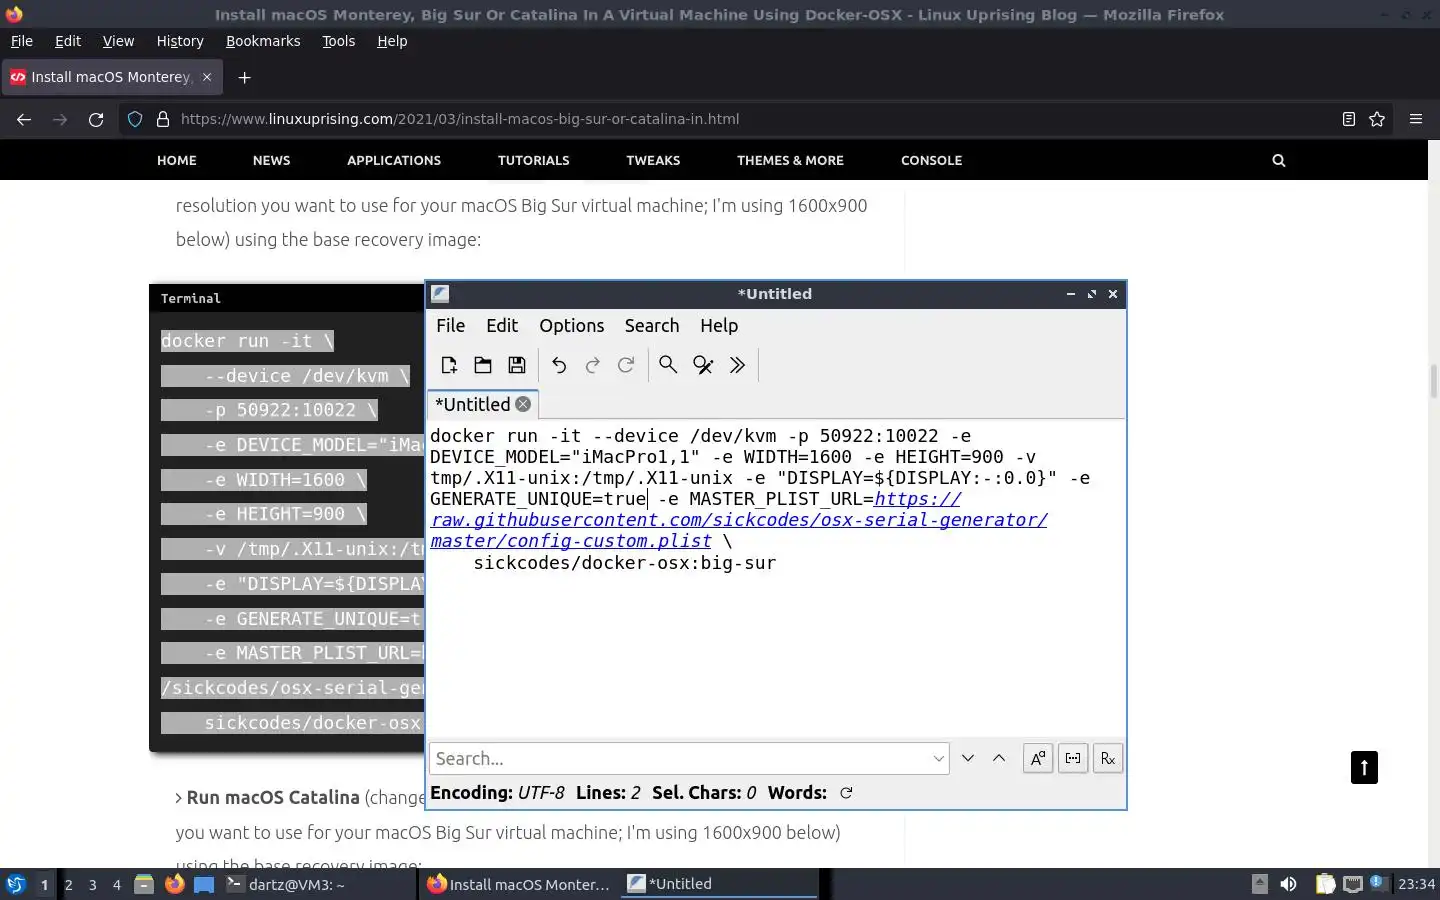The image size is (1440, 900).
Task: Click the circular reload icon next to Redo
Action: pos(626,365)
